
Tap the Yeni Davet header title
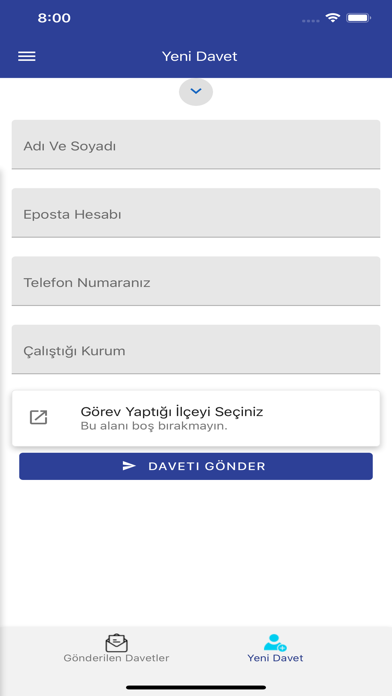point(199,56)
